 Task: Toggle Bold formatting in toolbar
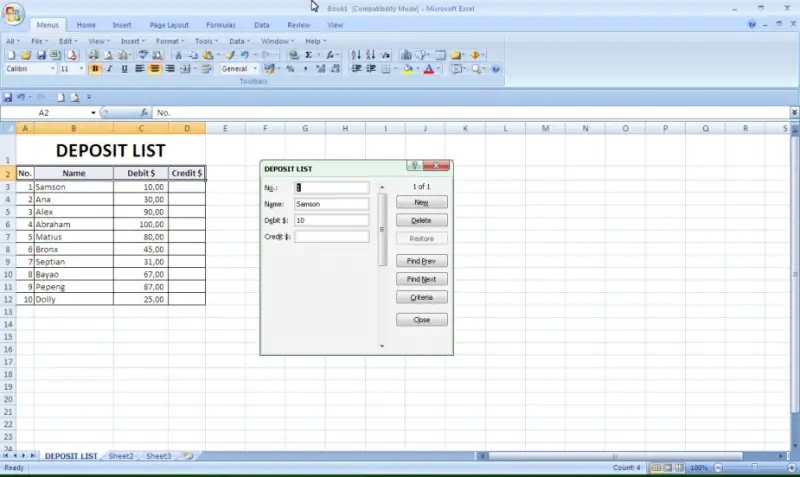pyautogui.click(x=96, y=69)
